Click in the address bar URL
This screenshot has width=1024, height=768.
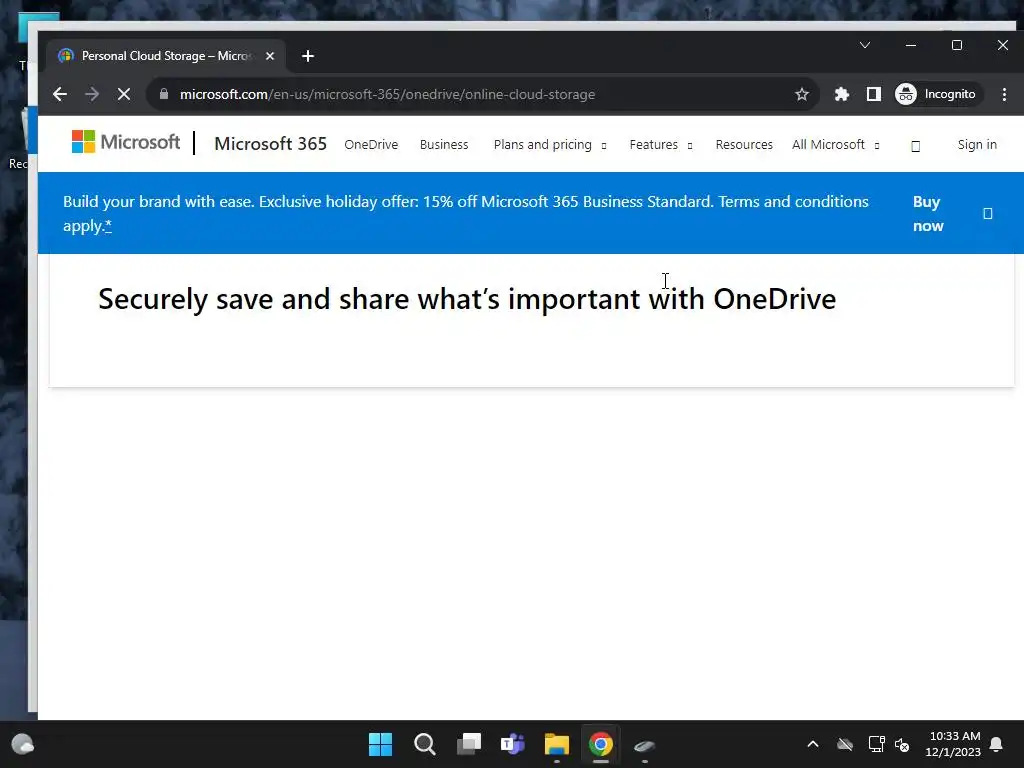(x=387, y=95)
